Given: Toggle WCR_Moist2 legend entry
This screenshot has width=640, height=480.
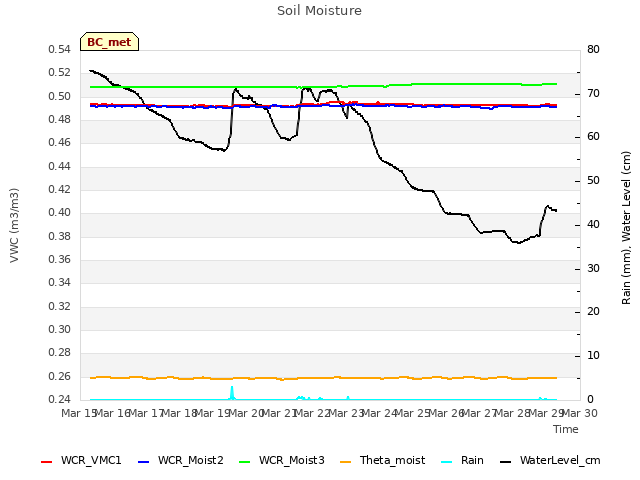Looking at the screenshot, I should tap(181, 461).
